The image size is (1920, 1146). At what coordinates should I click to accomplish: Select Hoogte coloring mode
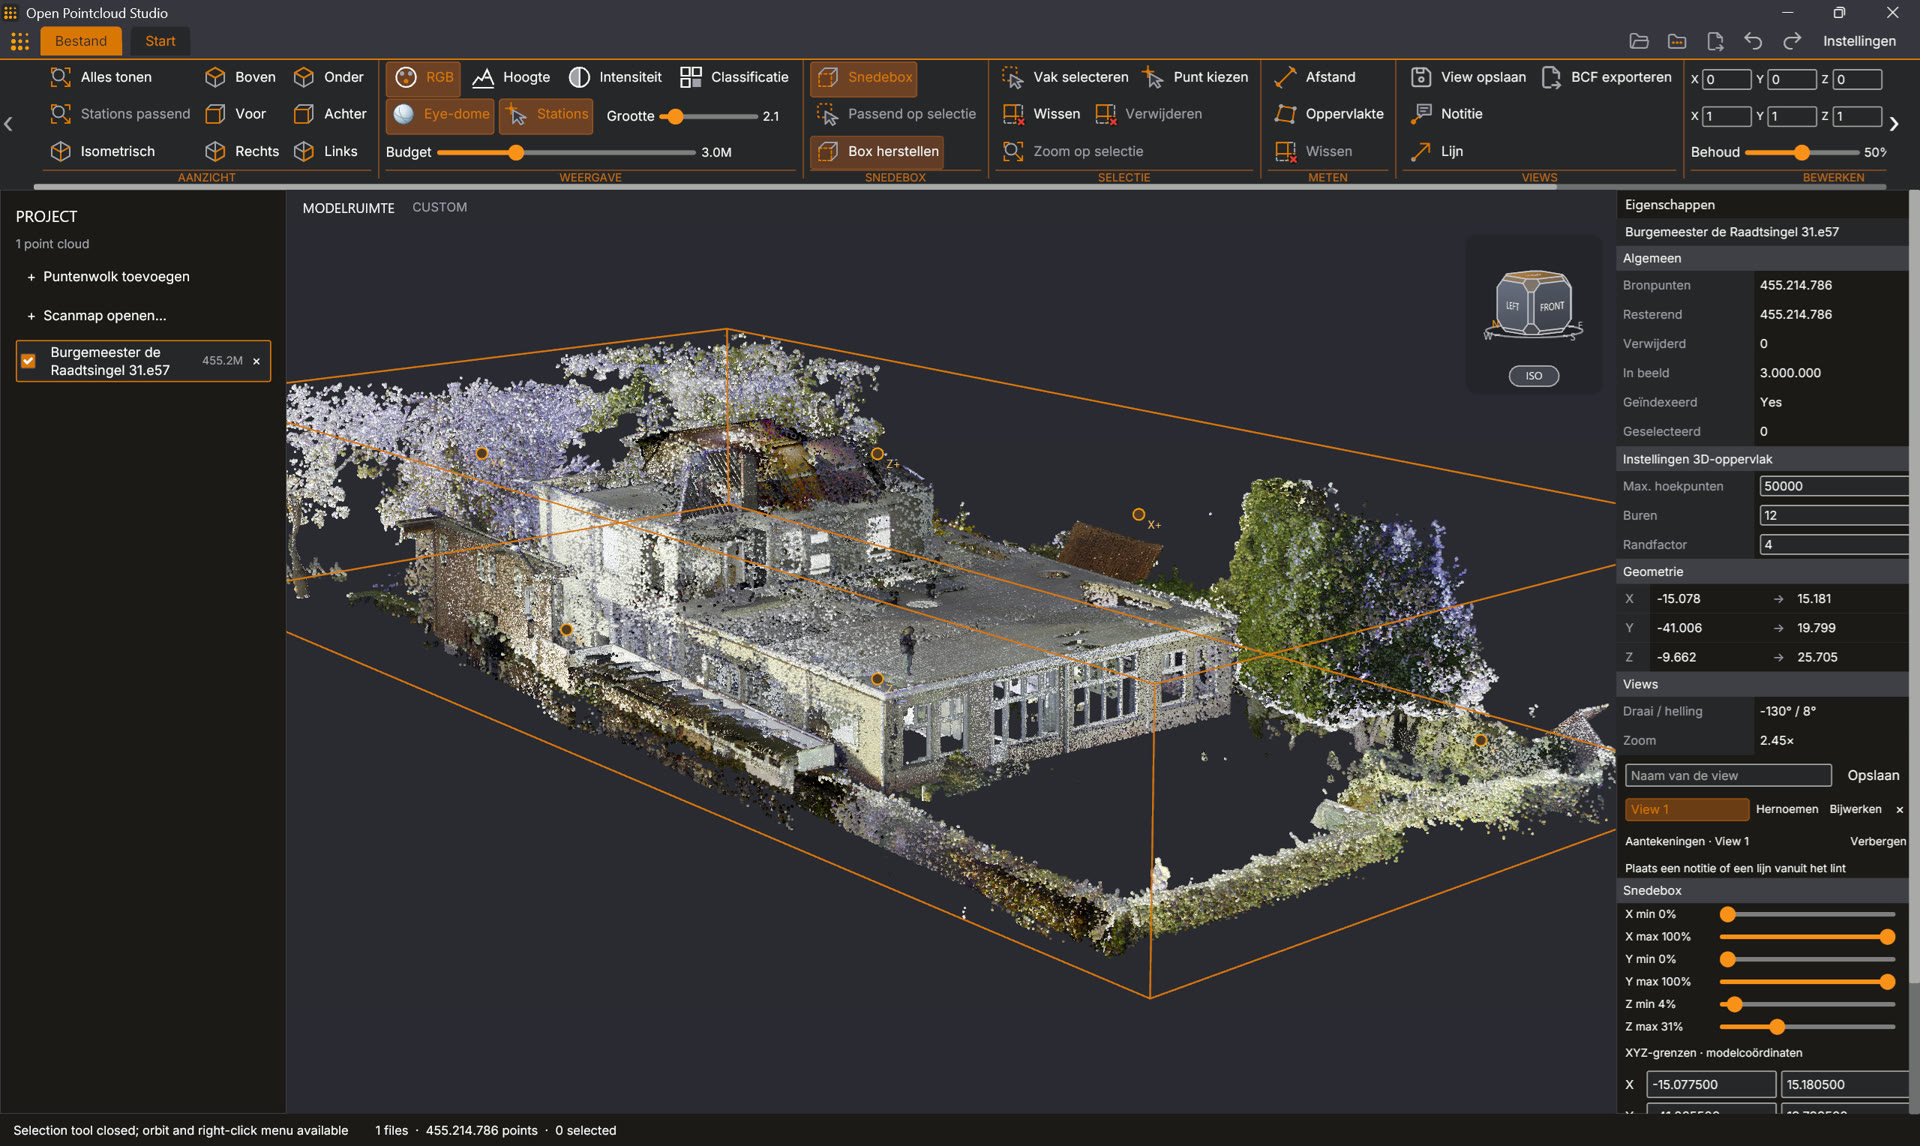(x=511, y=77)
